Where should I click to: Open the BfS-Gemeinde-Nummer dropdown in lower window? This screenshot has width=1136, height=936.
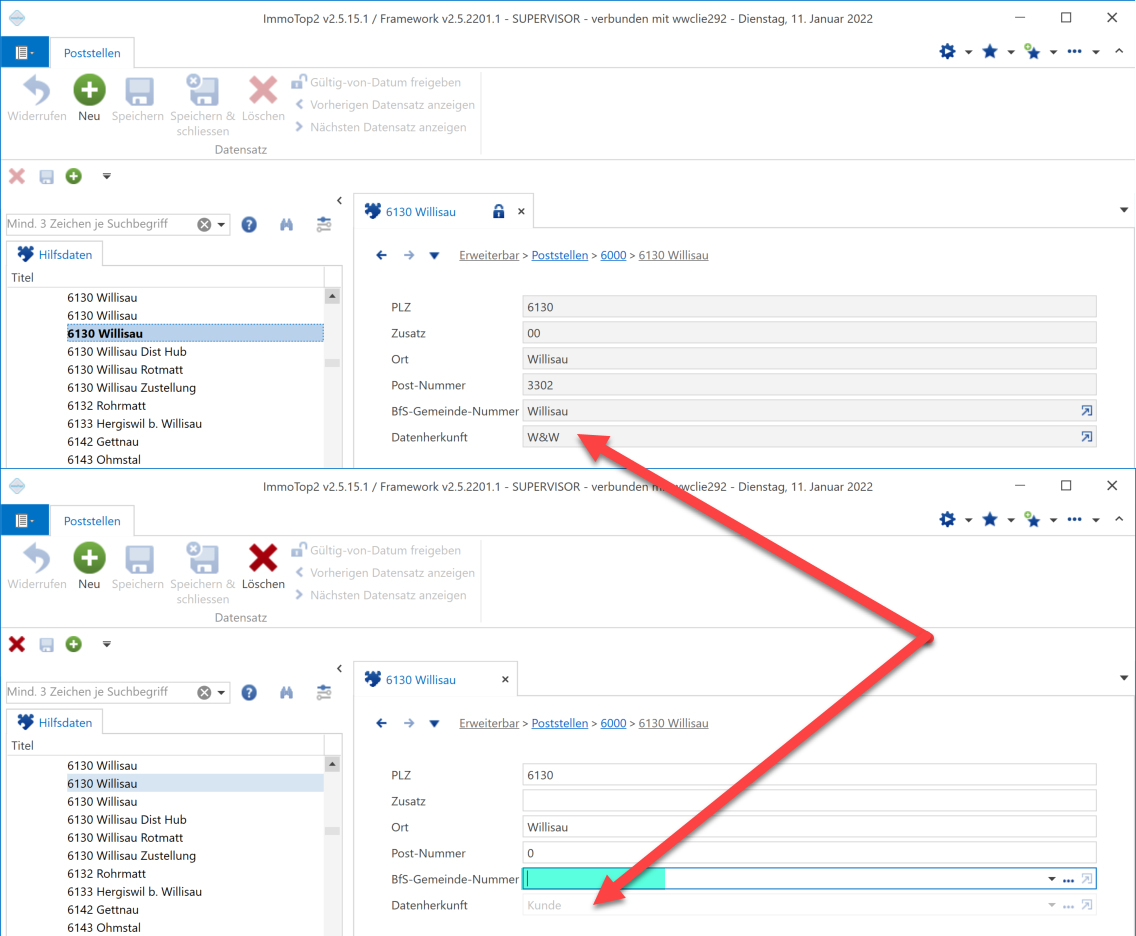coord(1051,879)
